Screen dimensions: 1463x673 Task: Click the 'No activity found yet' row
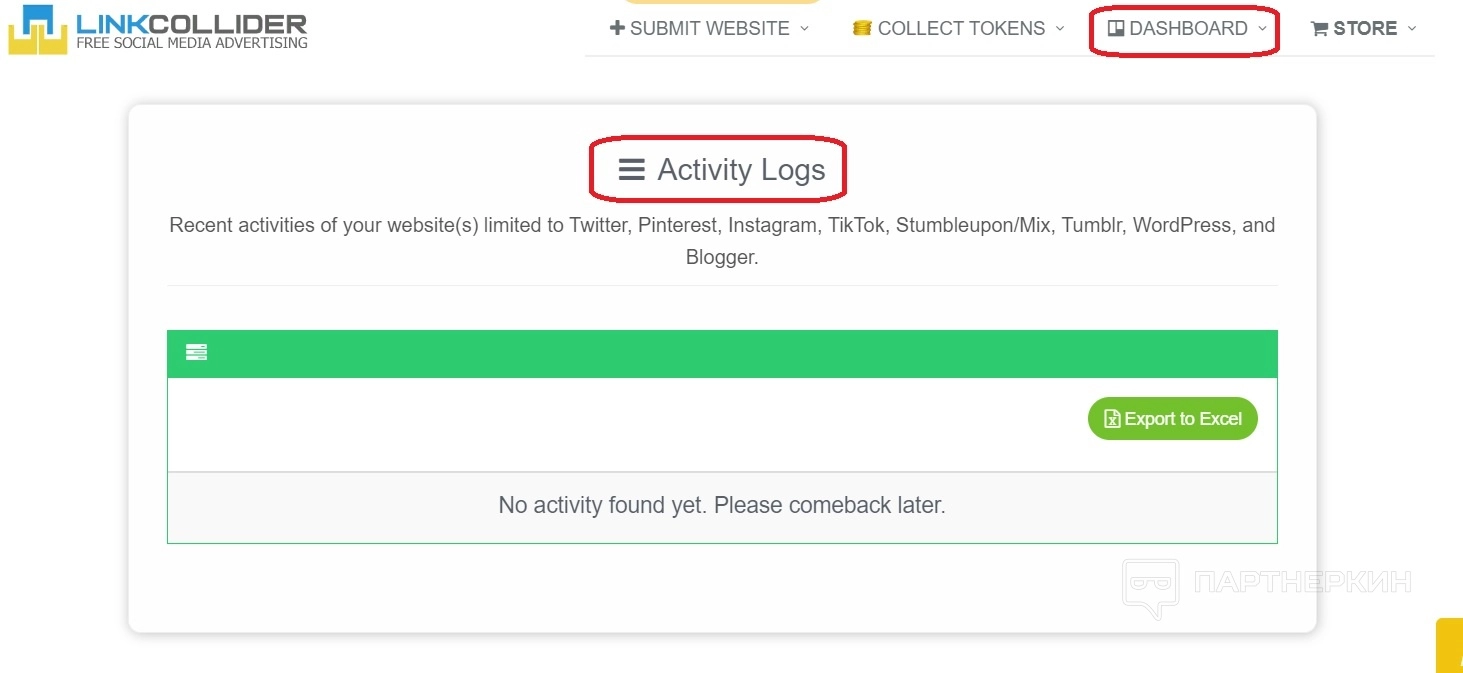722,506
